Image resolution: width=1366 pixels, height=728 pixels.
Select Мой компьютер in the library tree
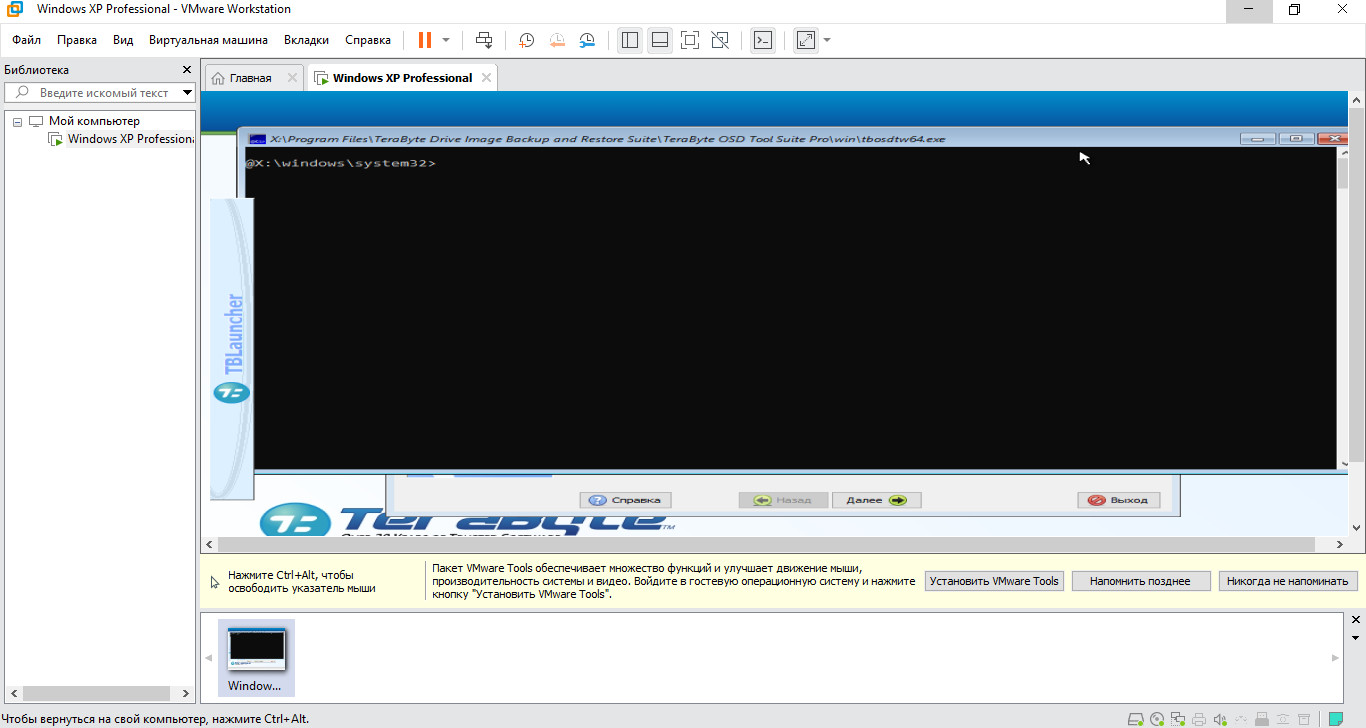tap(94, 121)
